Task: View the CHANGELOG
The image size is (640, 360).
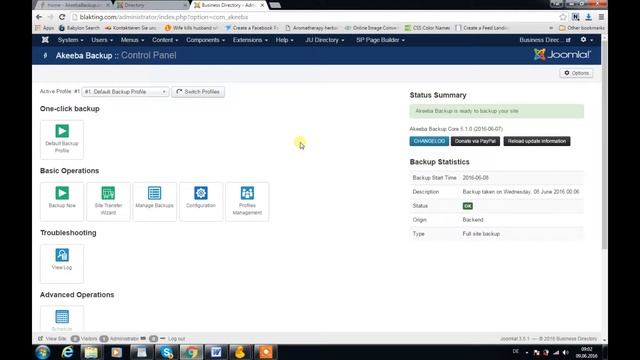Action: [x=429, y=141]
